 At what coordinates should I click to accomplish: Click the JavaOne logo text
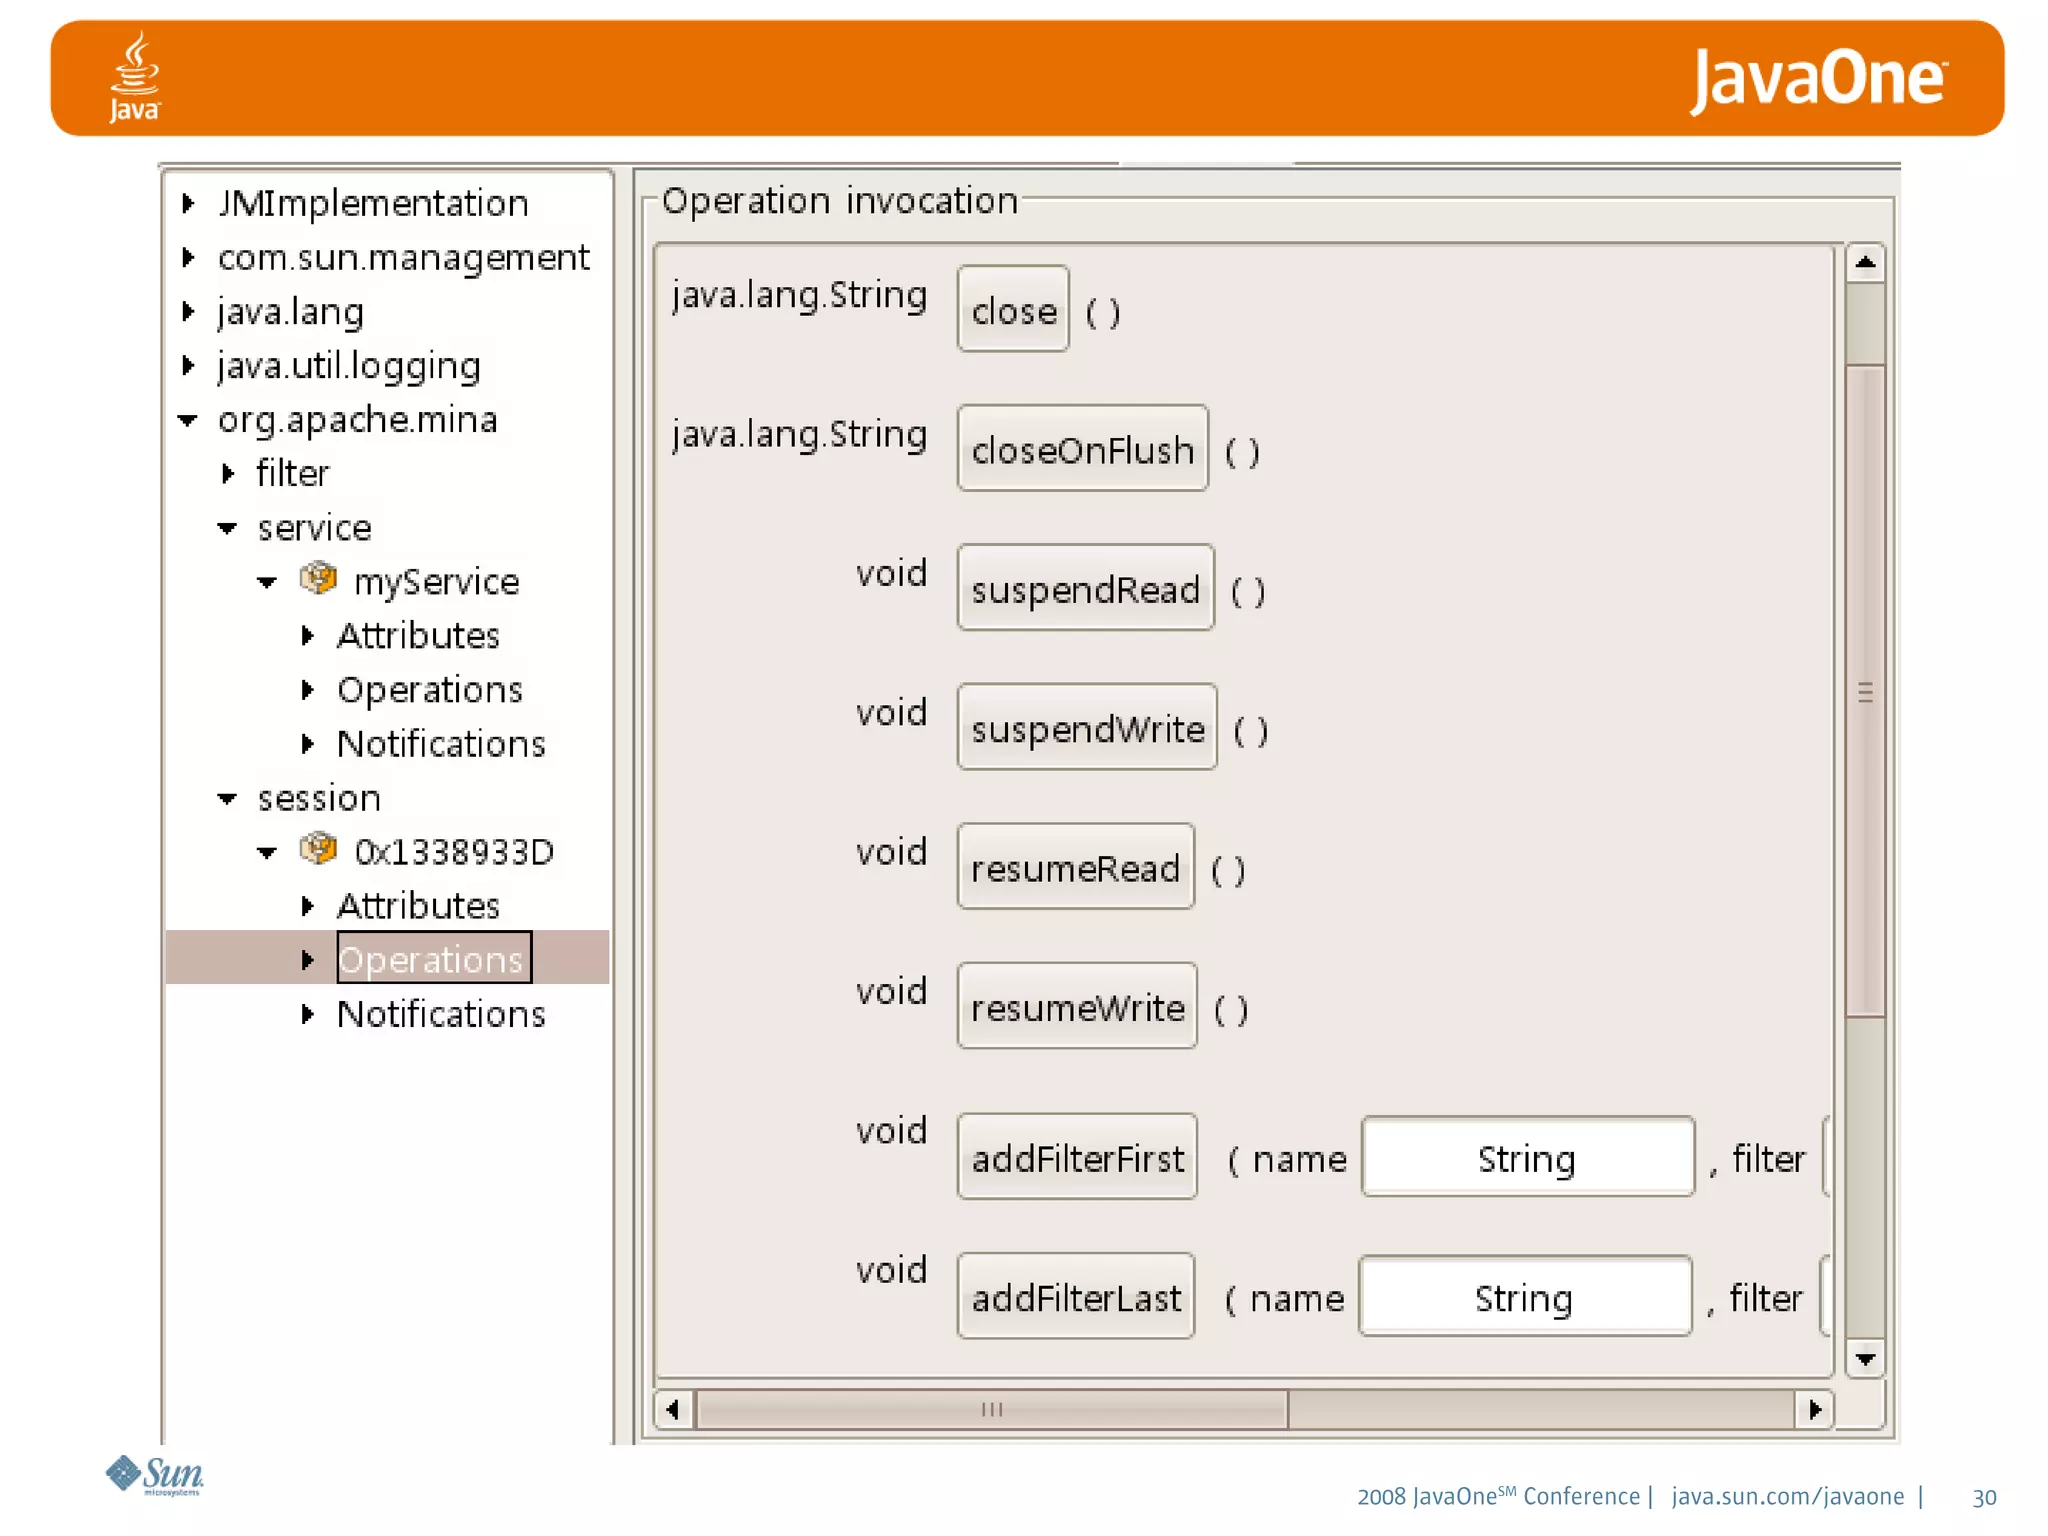pyautogui.click(x=1819, y=79)
